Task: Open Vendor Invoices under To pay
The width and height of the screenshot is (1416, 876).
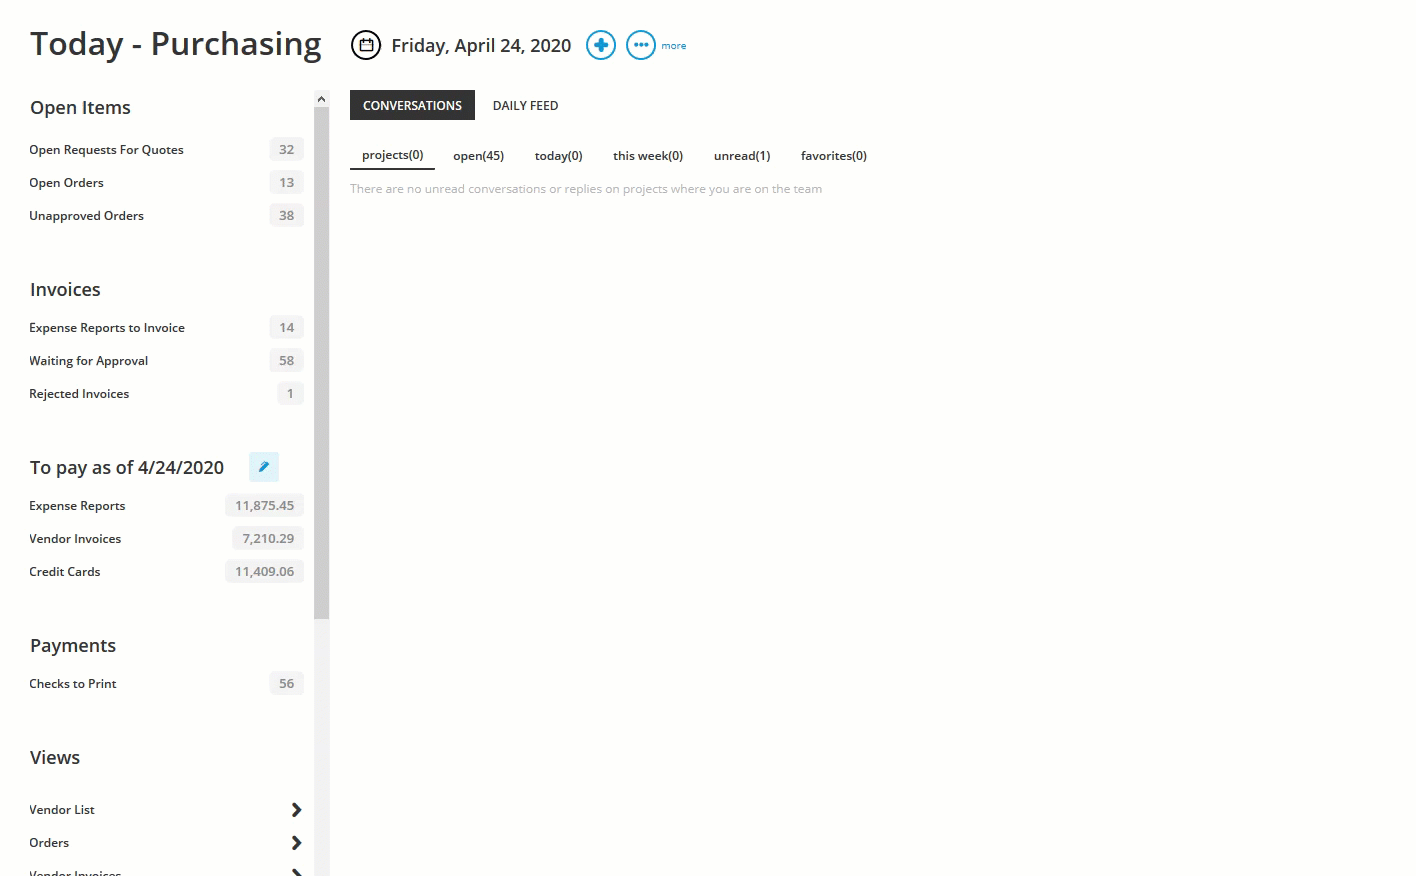Action: (75, 539)
